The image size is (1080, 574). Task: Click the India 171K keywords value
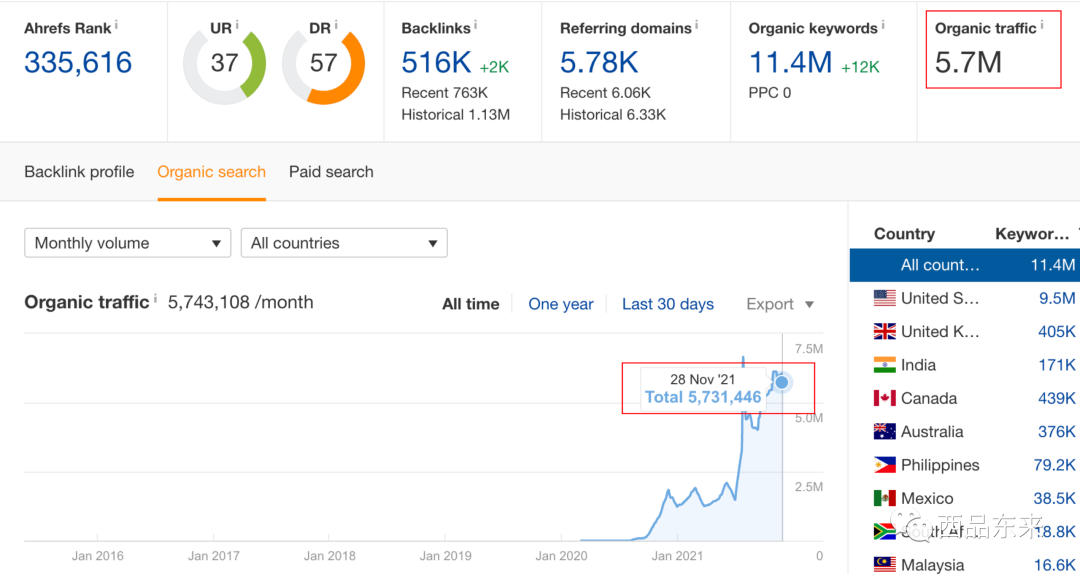pos(1057,365)
